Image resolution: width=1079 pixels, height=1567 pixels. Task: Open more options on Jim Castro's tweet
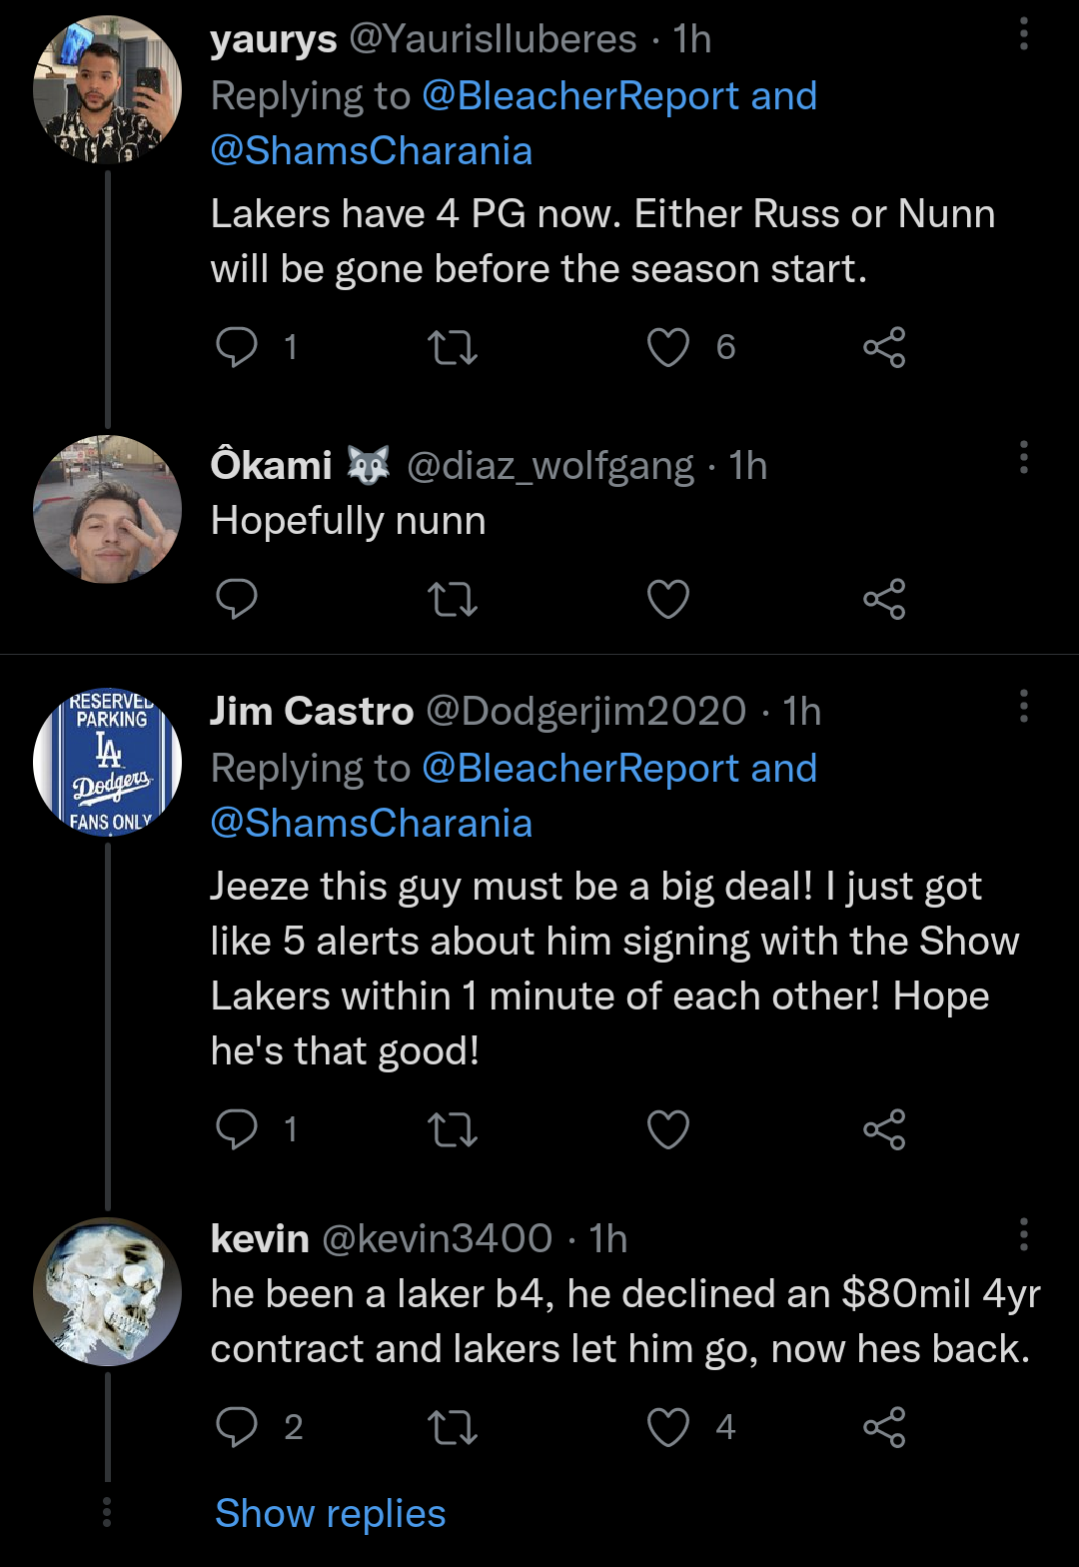(1023, 706)
